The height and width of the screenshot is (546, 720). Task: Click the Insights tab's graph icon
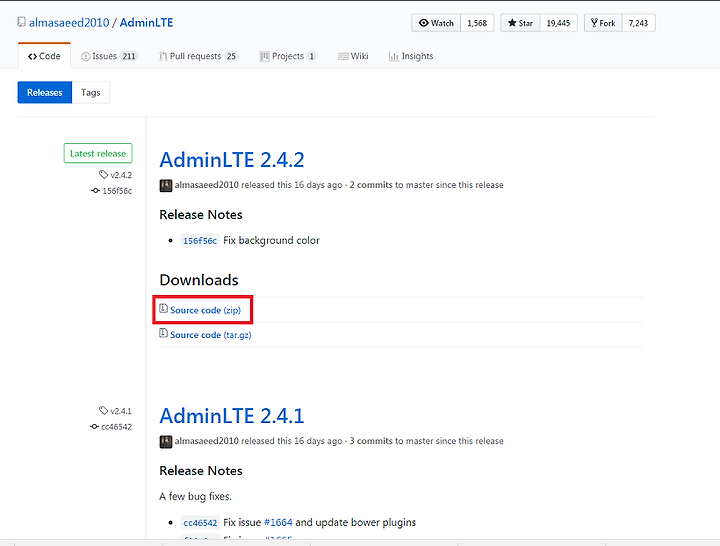click(x=394, y=56)
